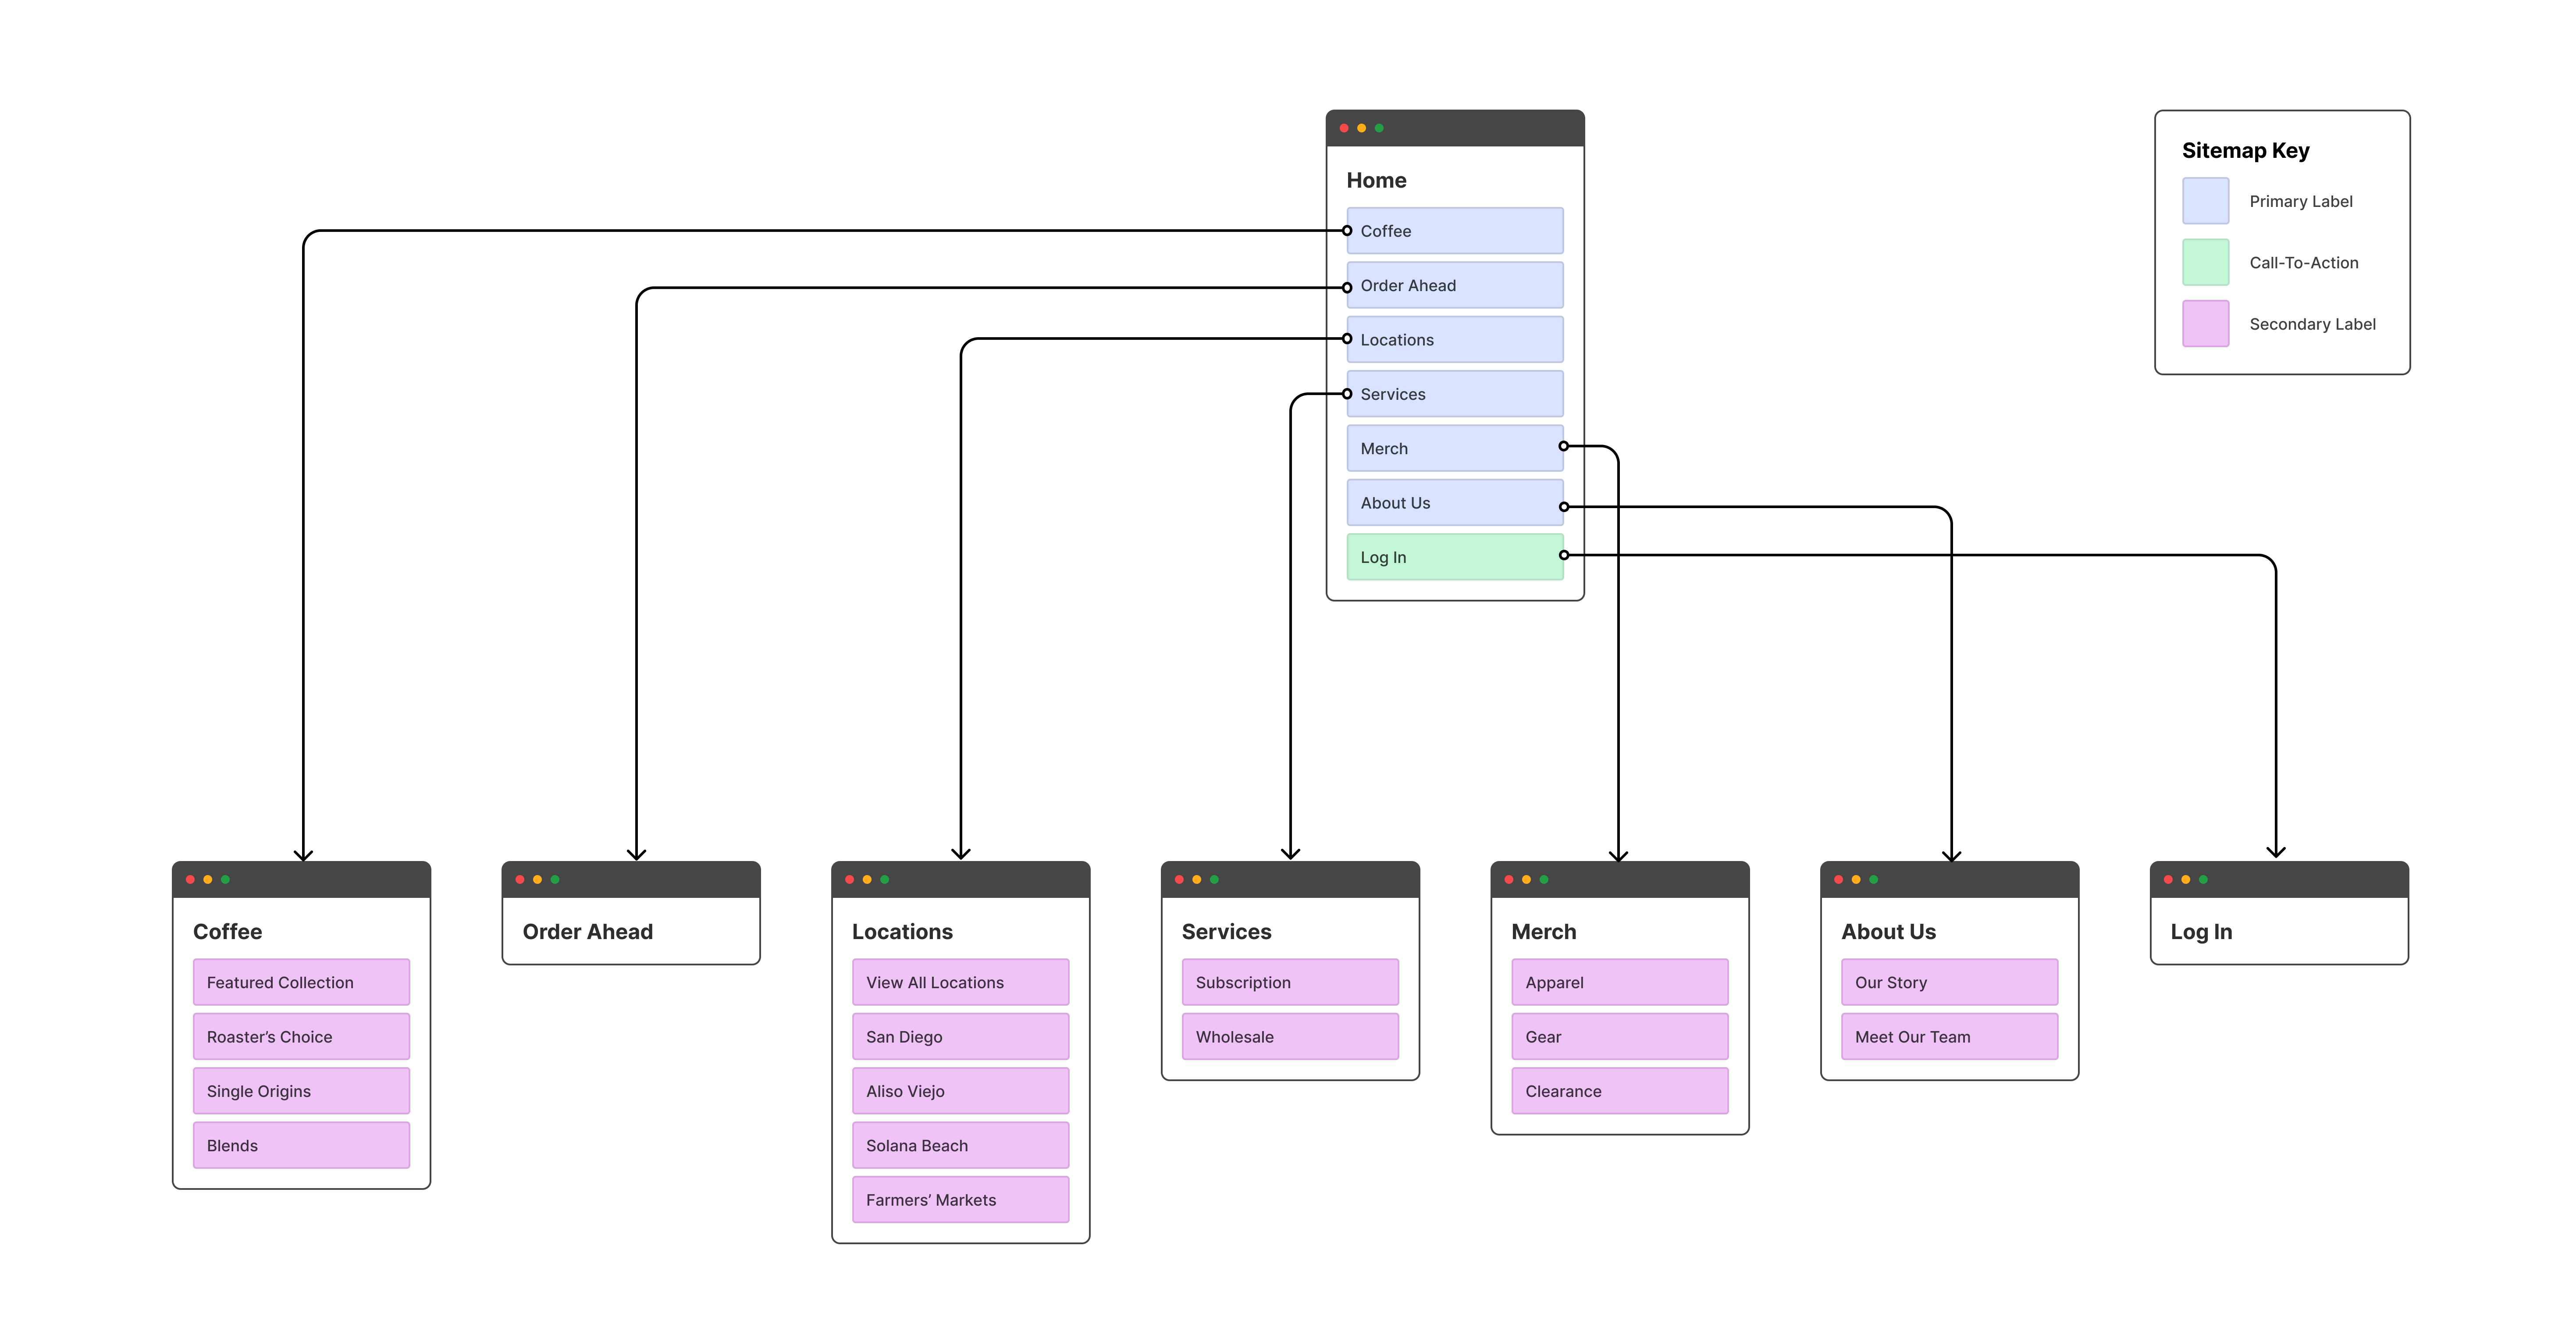The image size is (2576, 1317).
Task: Click the Clearance item under Merch
Action: tap(1619, 1091)
